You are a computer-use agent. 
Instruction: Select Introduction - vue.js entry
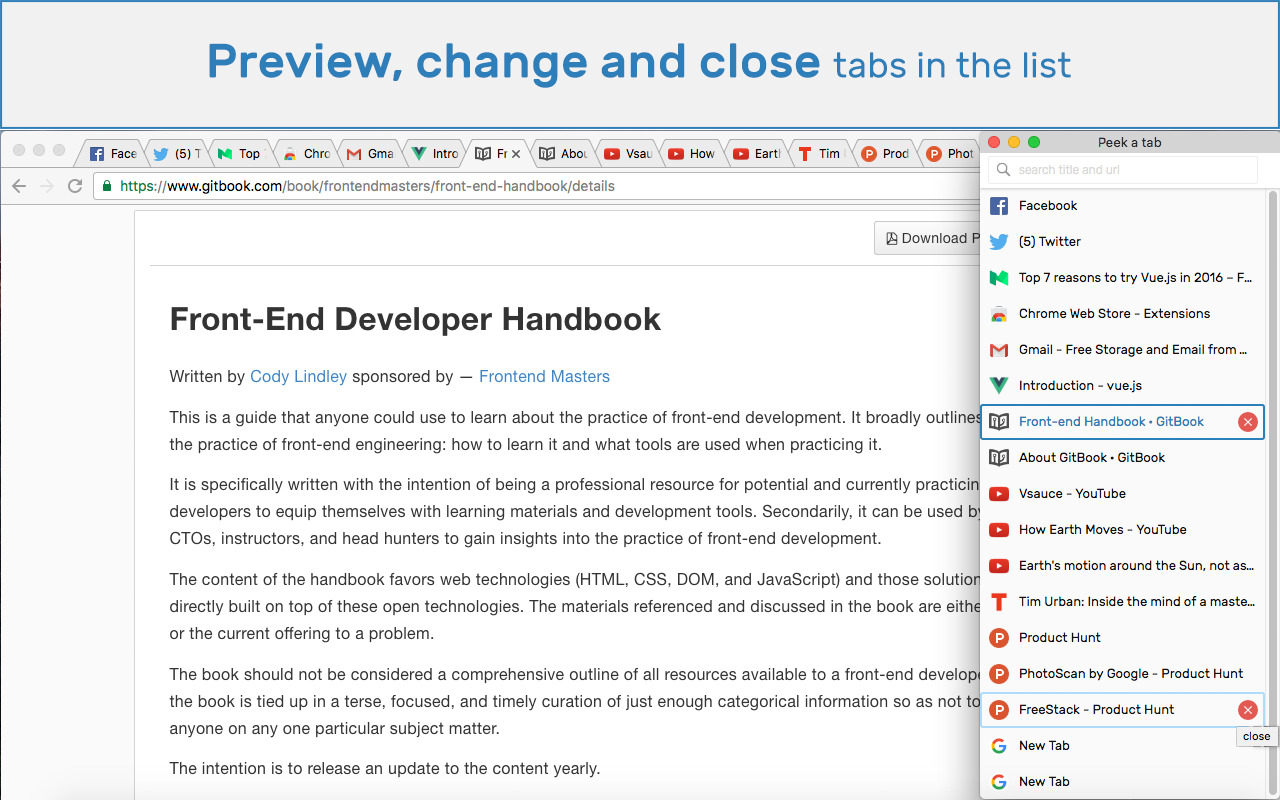(1122, 386)
